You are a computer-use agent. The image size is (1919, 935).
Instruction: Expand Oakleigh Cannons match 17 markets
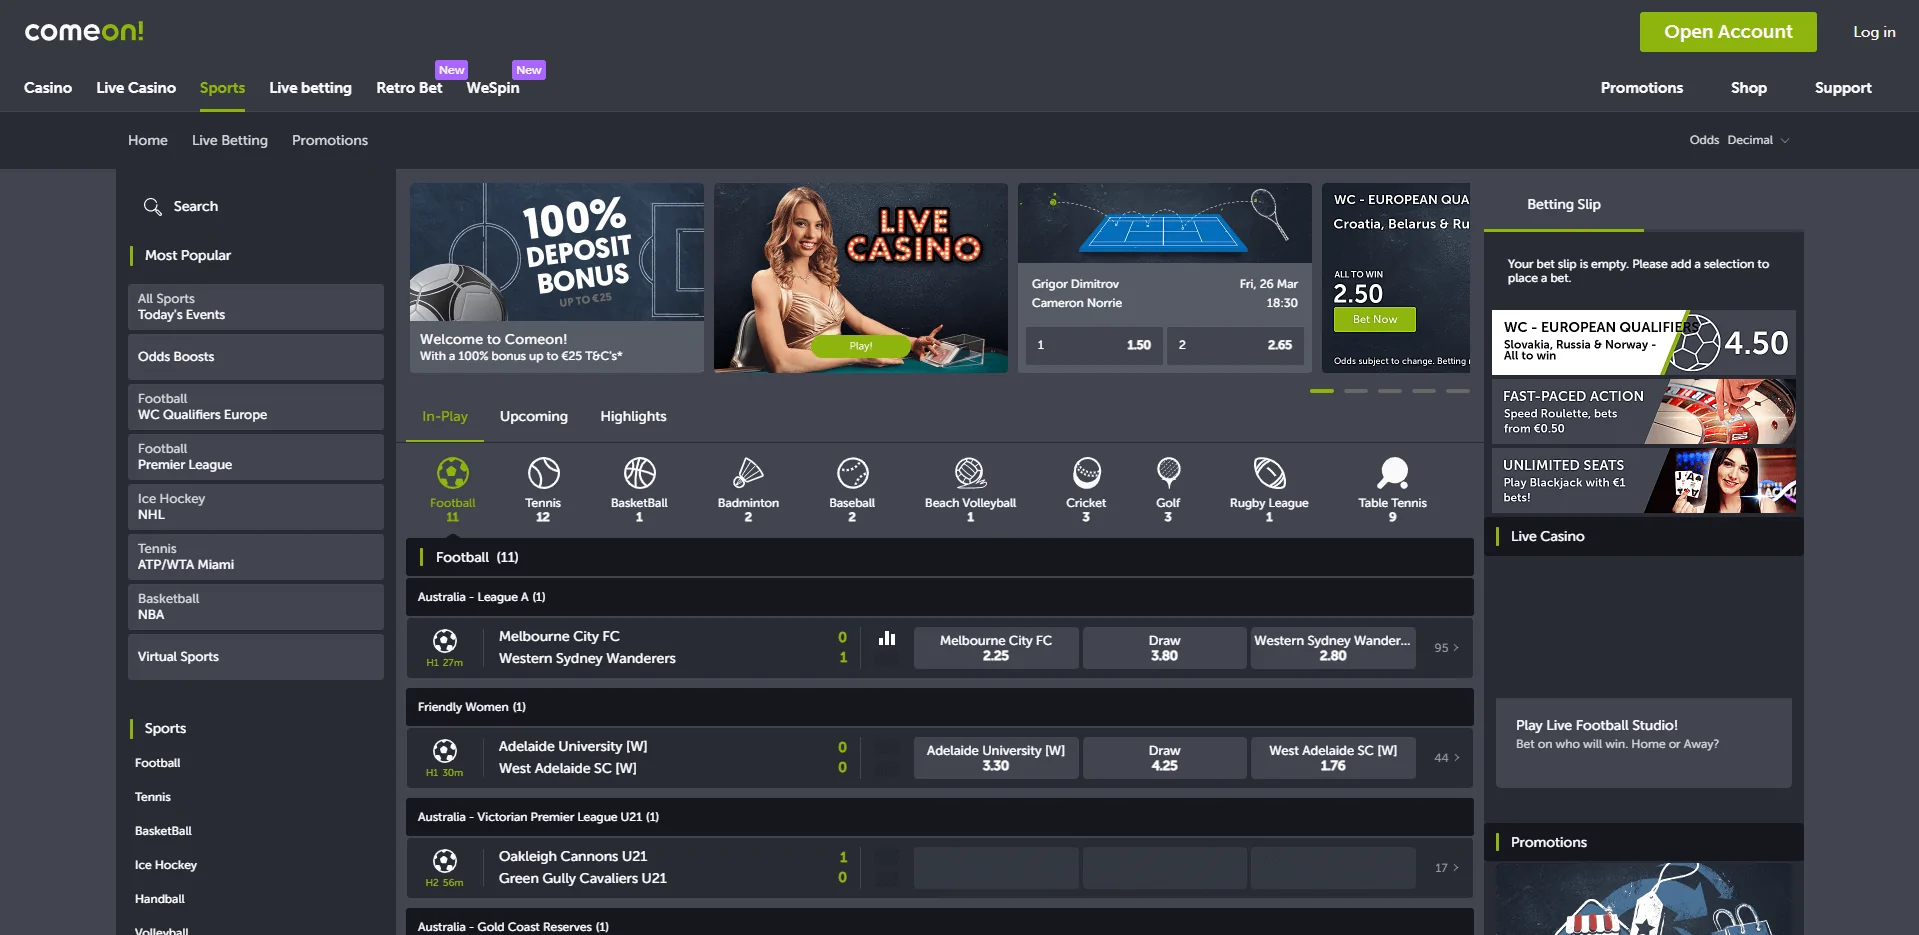(x=1446, y=868)
